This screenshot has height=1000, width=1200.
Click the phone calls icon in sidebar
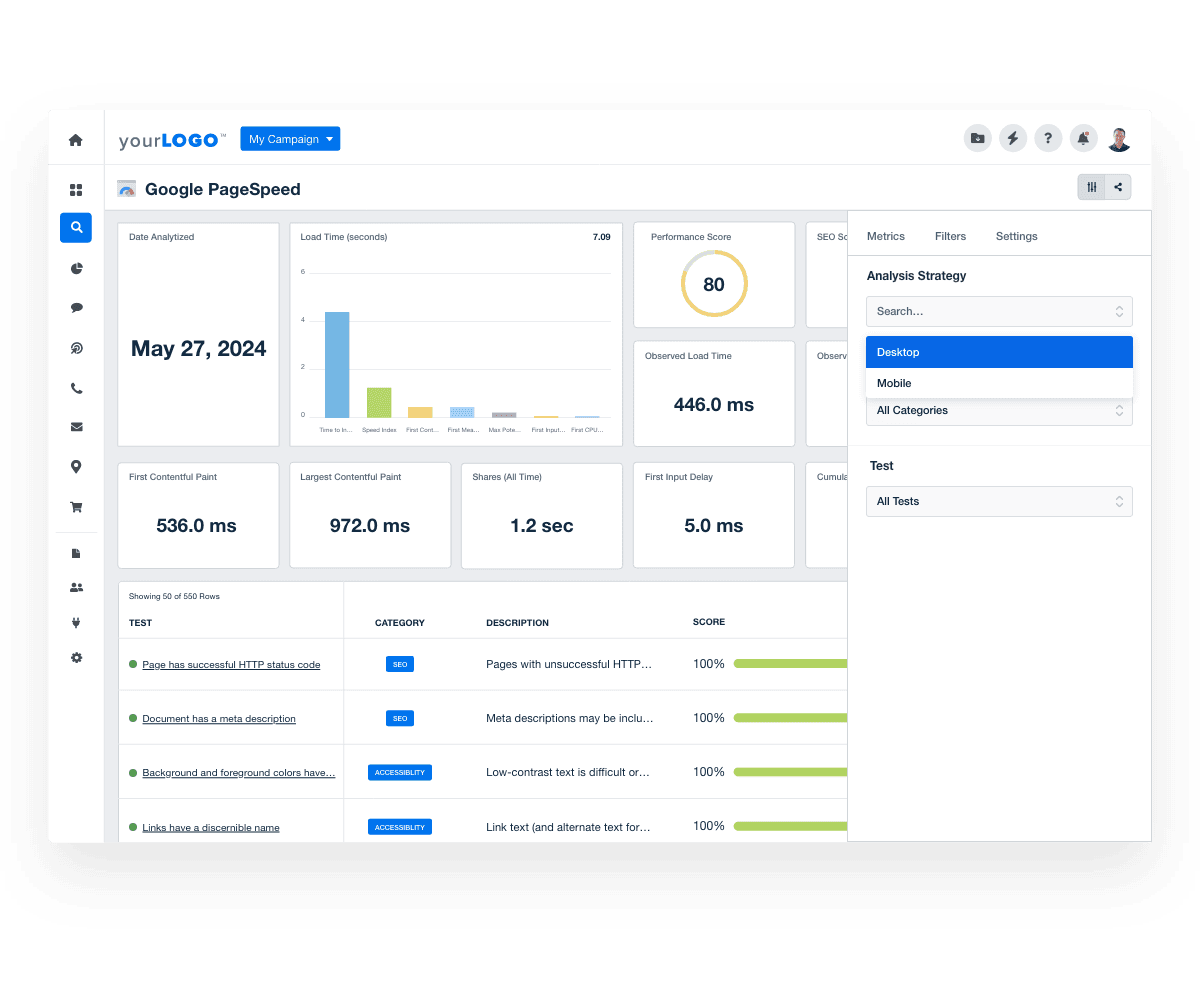click(x=76, y=388)
